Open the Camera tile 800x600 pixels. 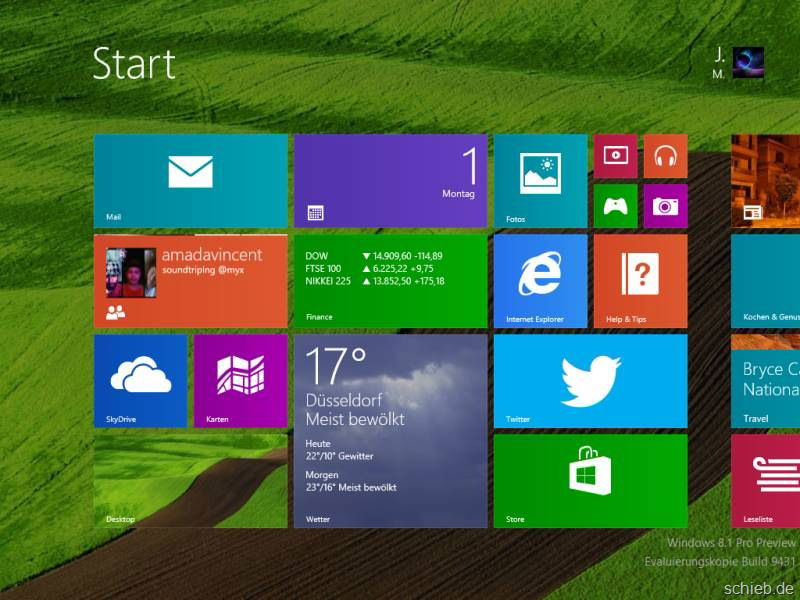tap(665, 206)
